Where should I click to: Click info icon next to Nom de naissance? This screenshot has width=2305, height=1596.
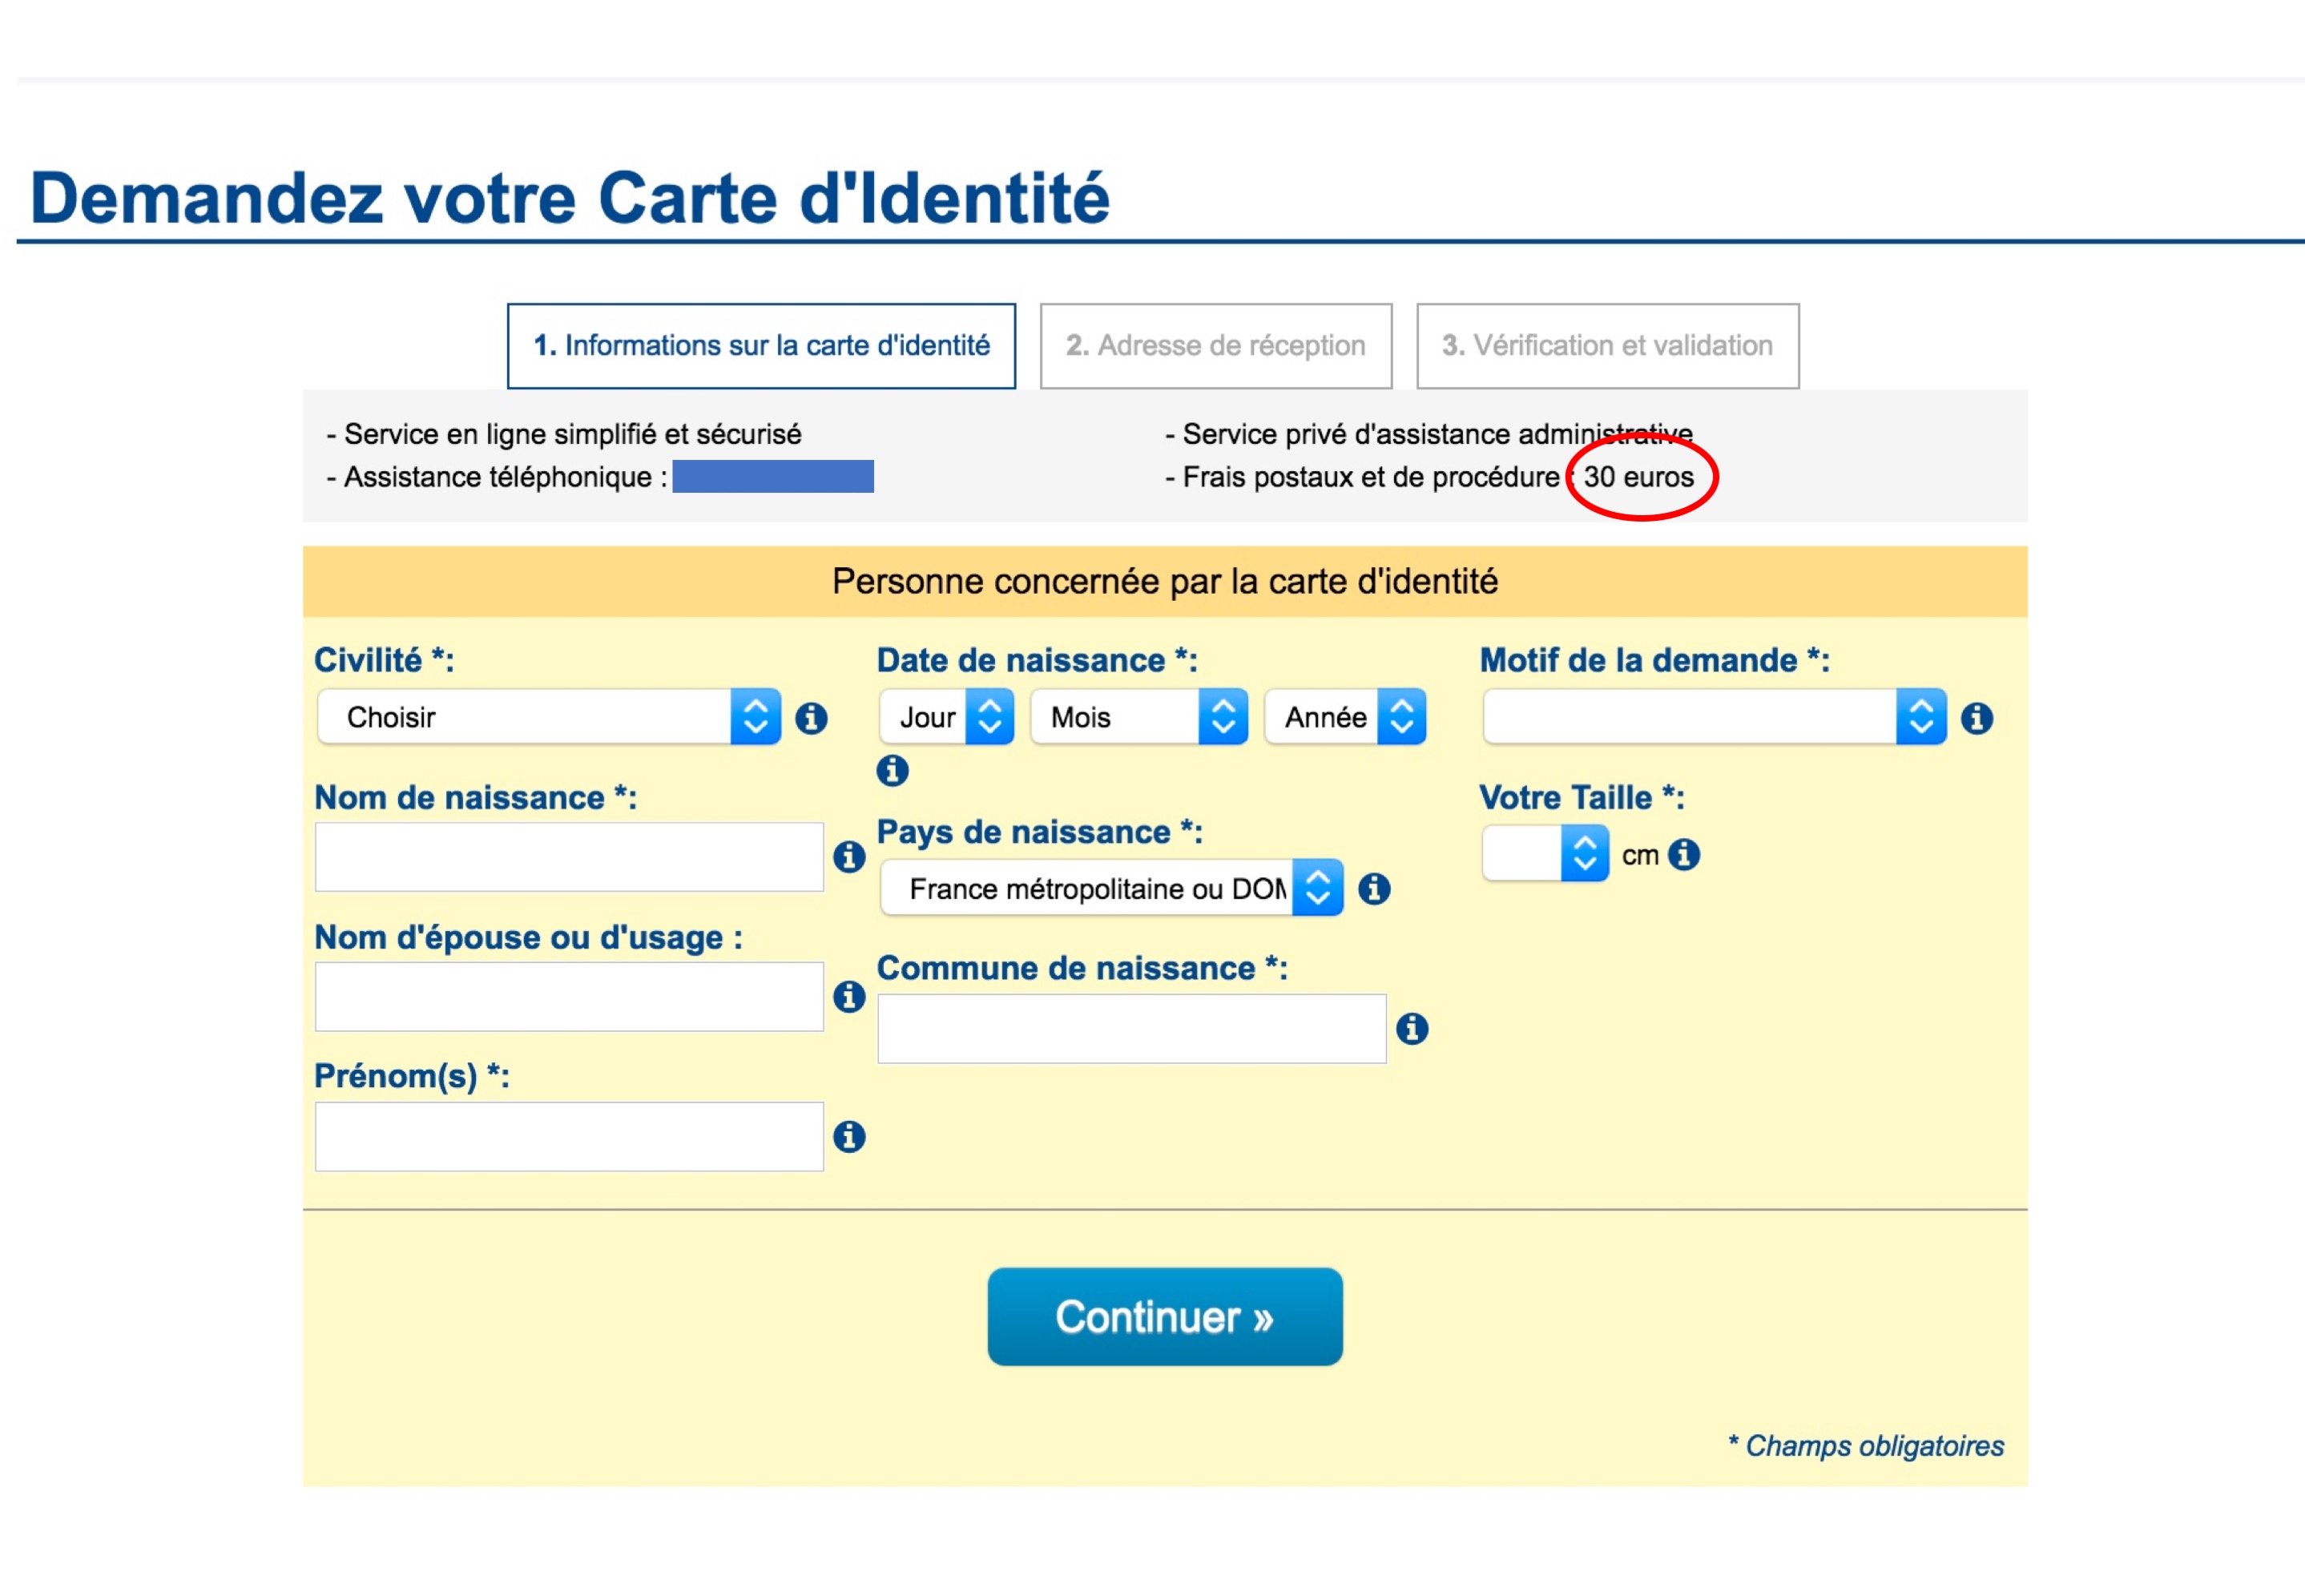click(x=849, y=856)
